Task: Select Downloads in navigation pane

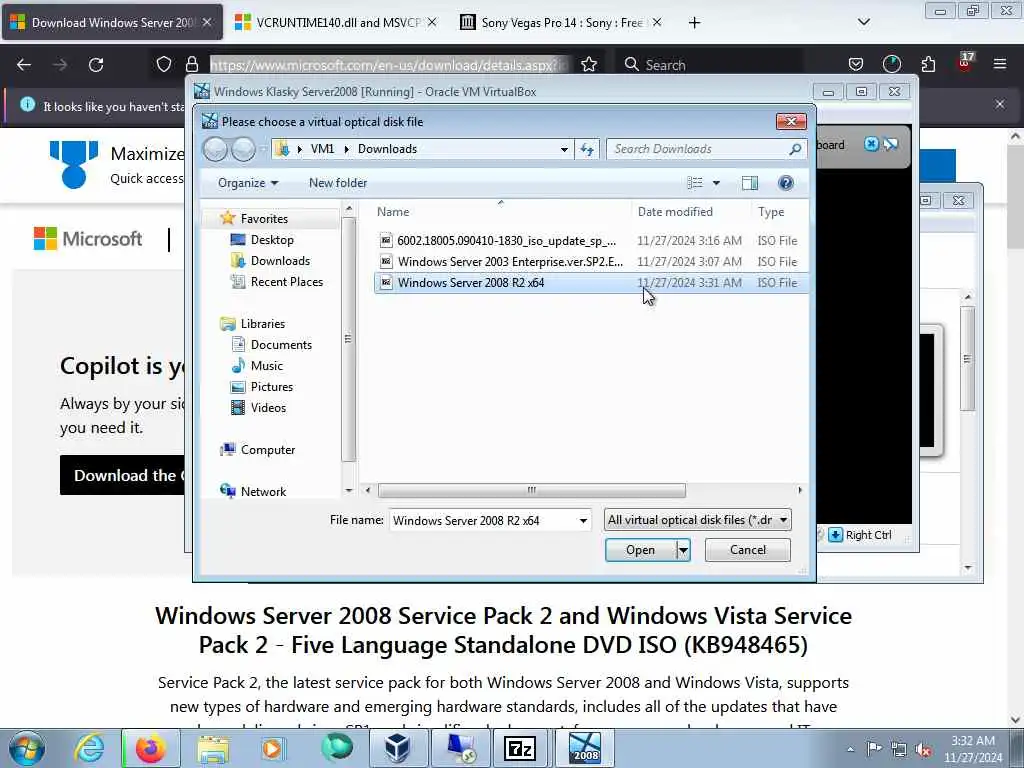Action: coord(280,261)
